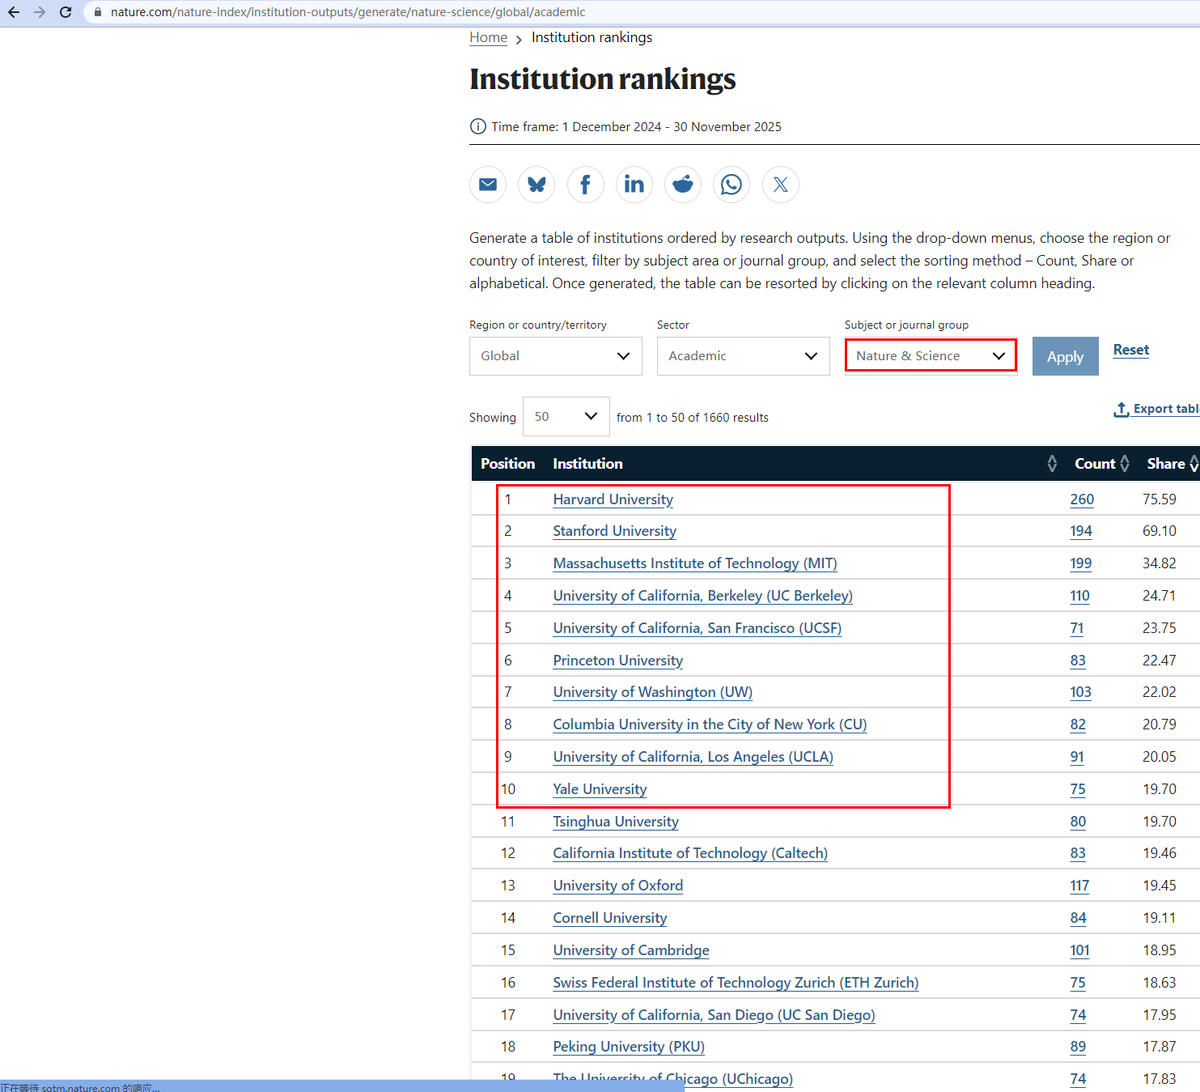Click the browser address bar URL

348,12
